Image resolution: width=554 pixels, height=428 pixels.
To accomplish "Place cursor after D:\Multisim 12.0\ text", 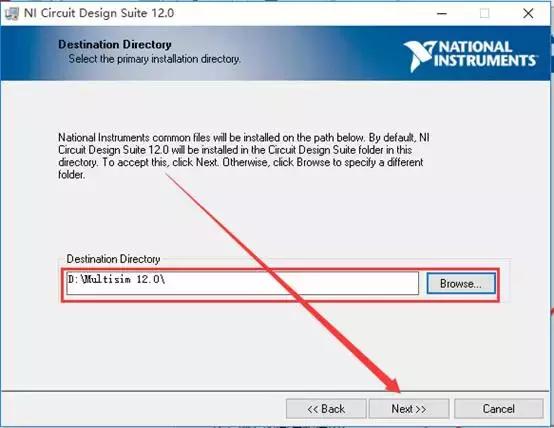I will 166,280.
